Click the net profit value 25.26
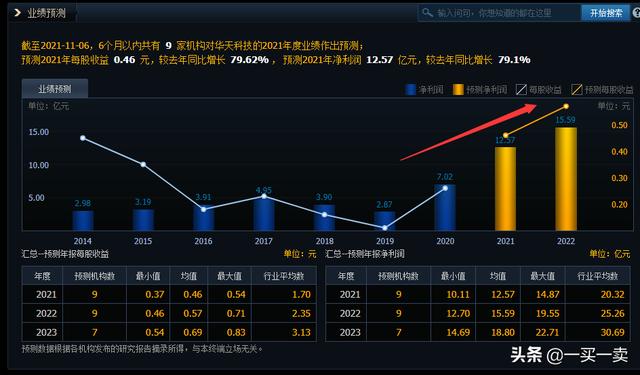This screenshot has height=375, width=640. coord(613,314)
